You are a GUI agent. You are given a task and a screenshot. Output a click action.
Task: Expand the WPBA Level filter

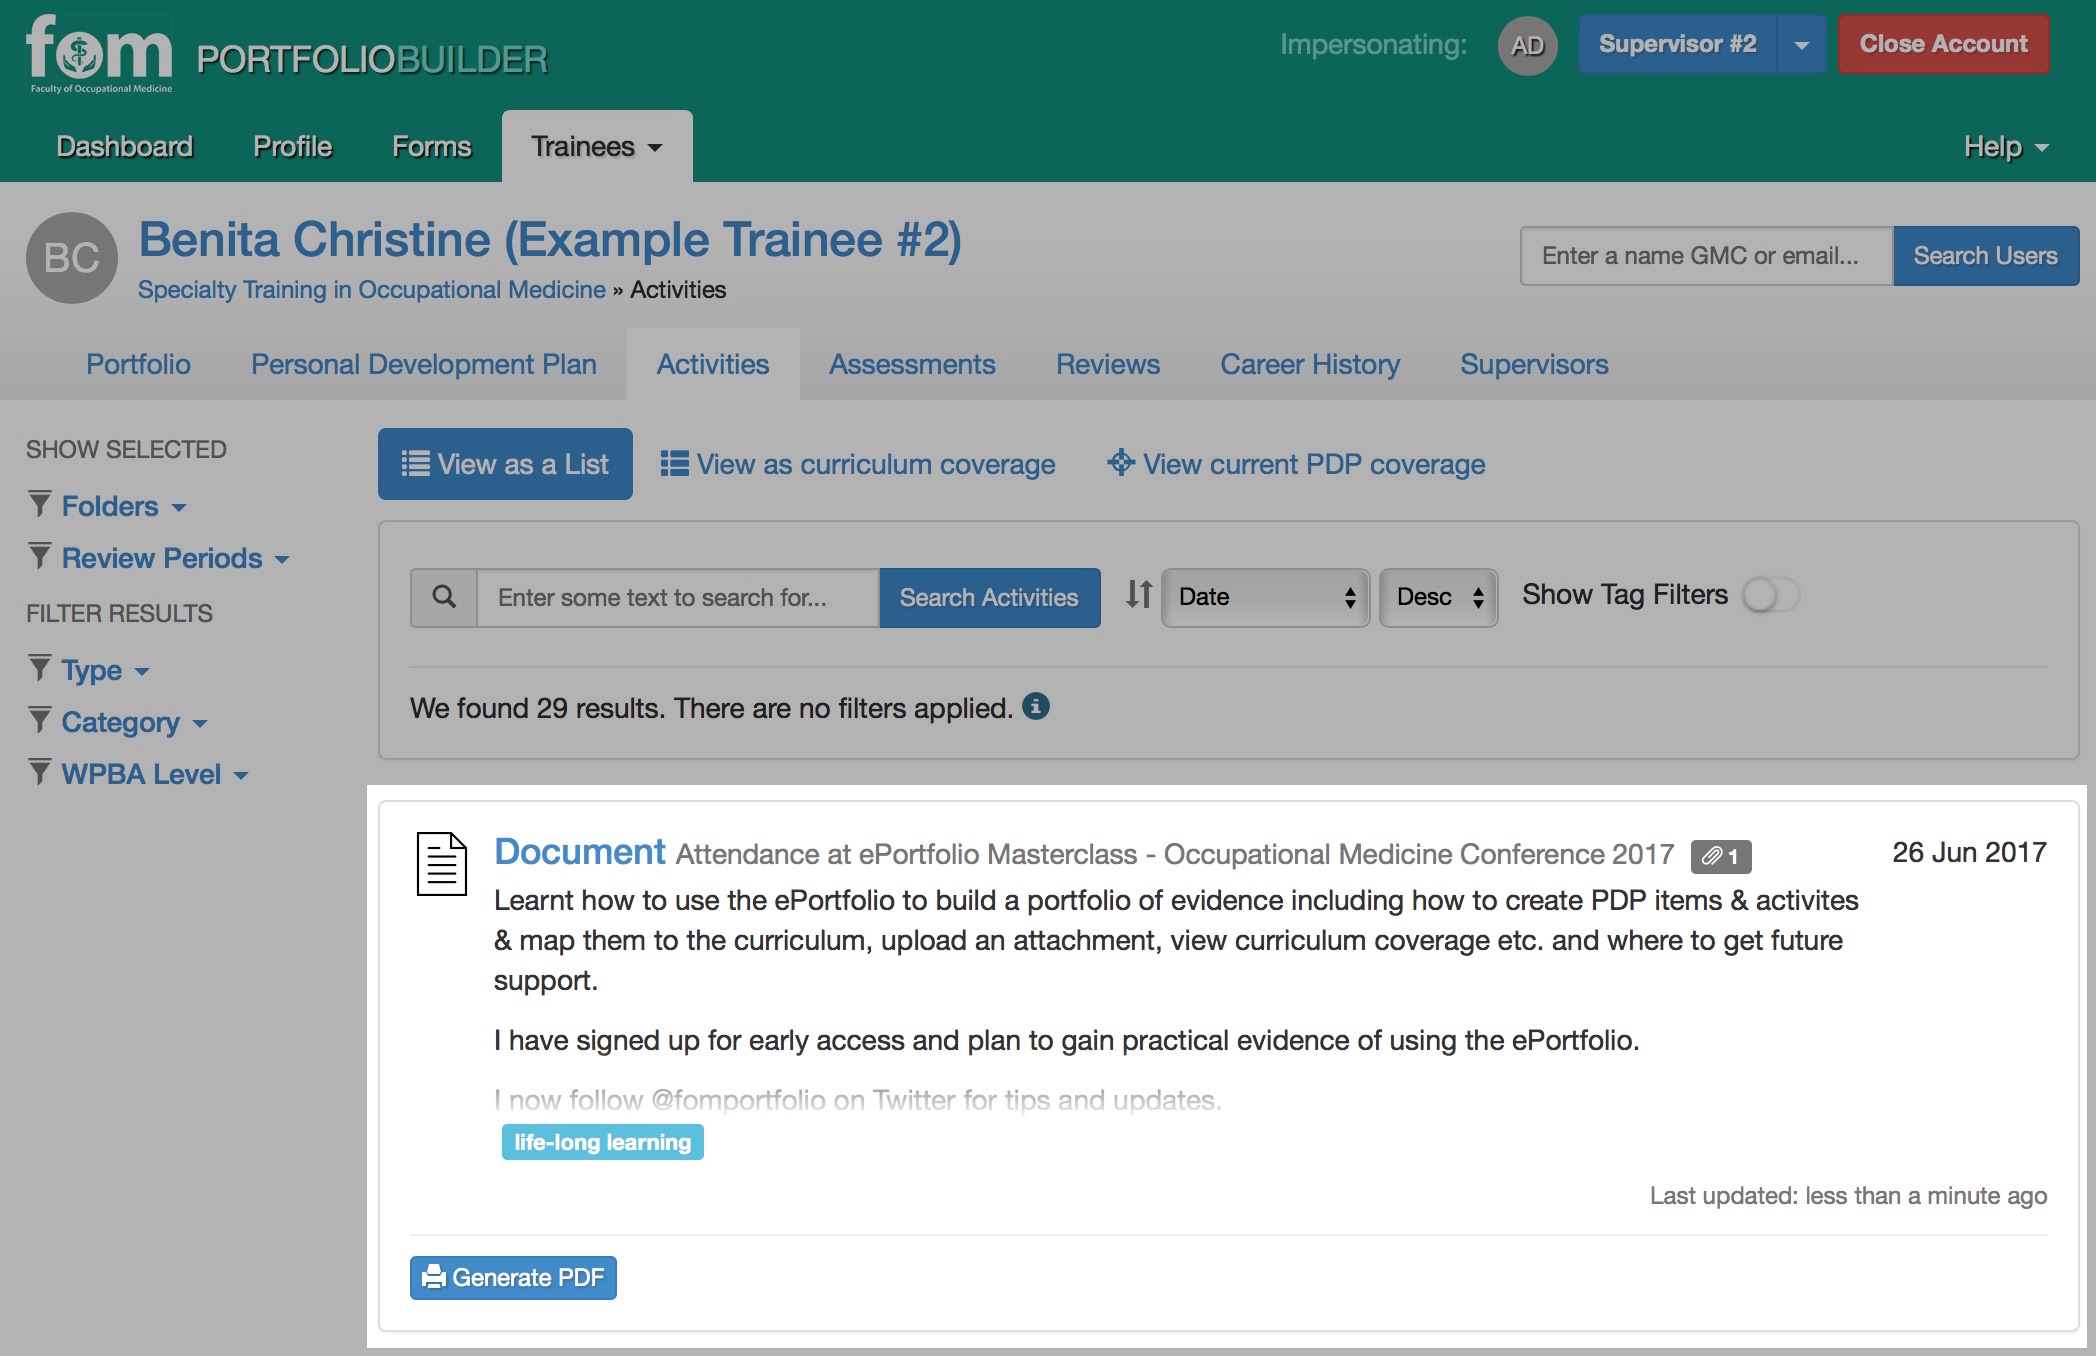[154, 774]
